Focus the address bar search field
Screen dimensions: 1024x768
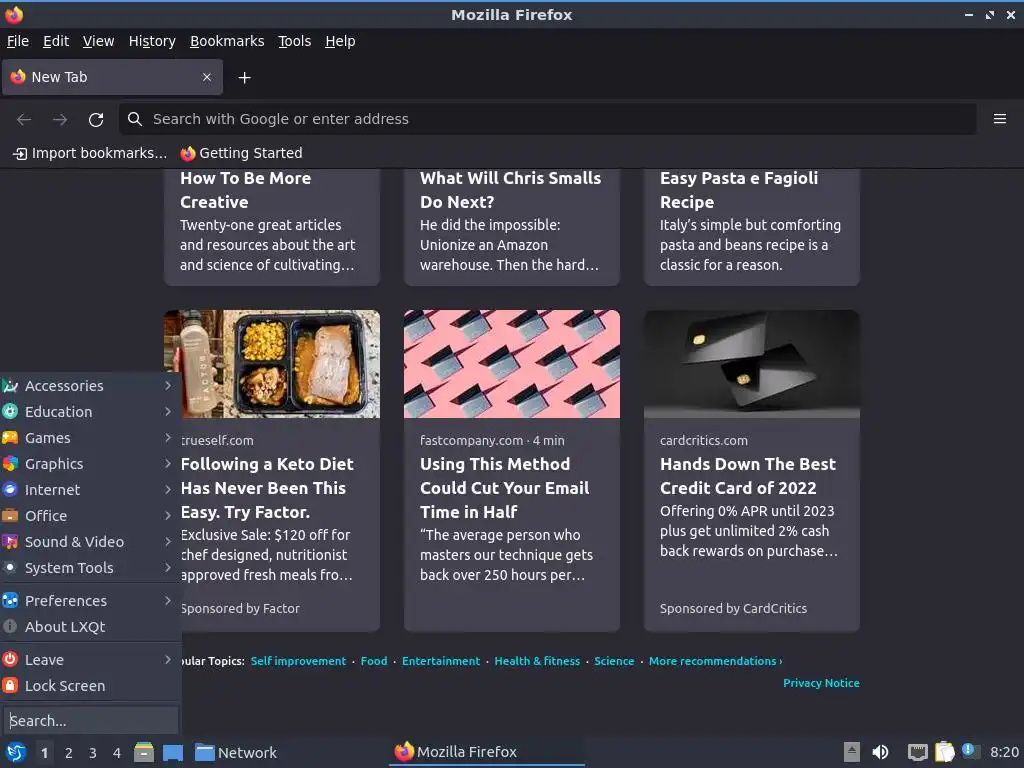pyautogui.click(x=547, y=119)
